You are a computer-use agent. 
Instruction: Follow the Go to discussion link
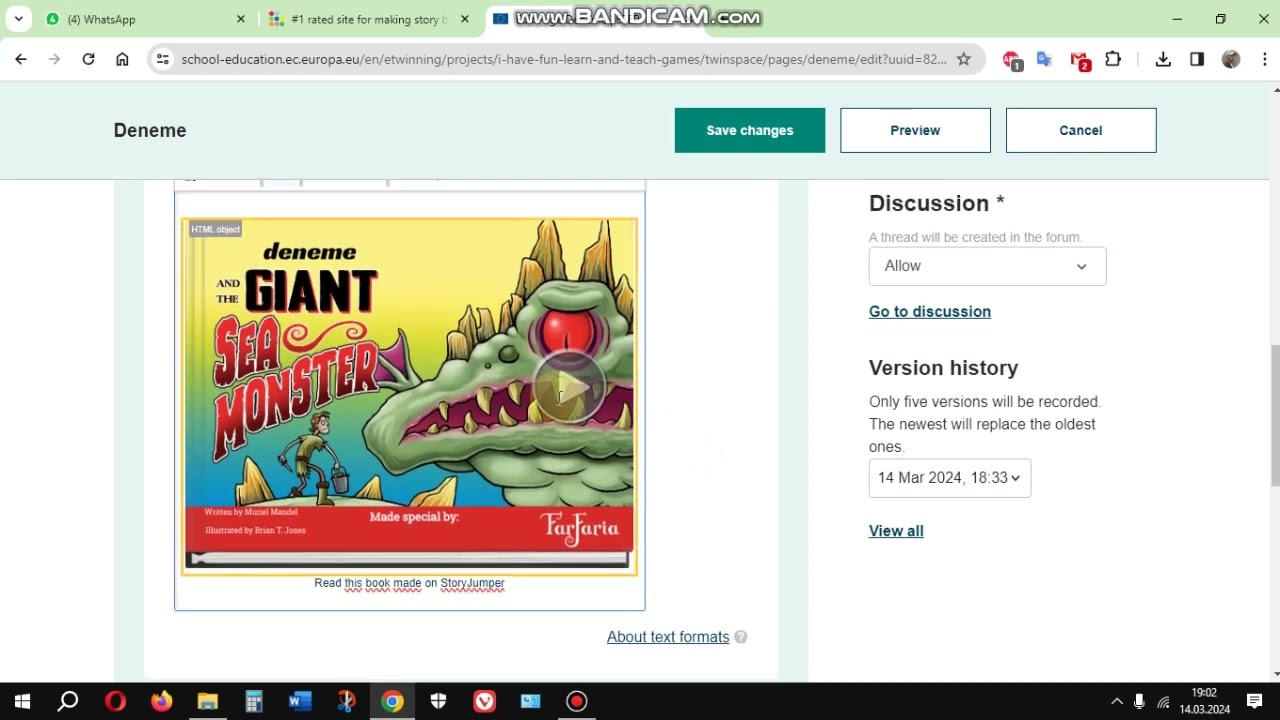pos(930,312)
